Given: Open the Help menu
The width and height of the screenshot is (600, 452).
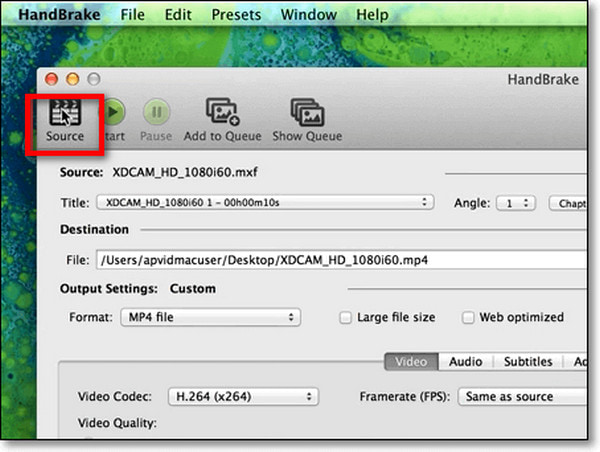Looking at the screenshot, I should [372, 15].
